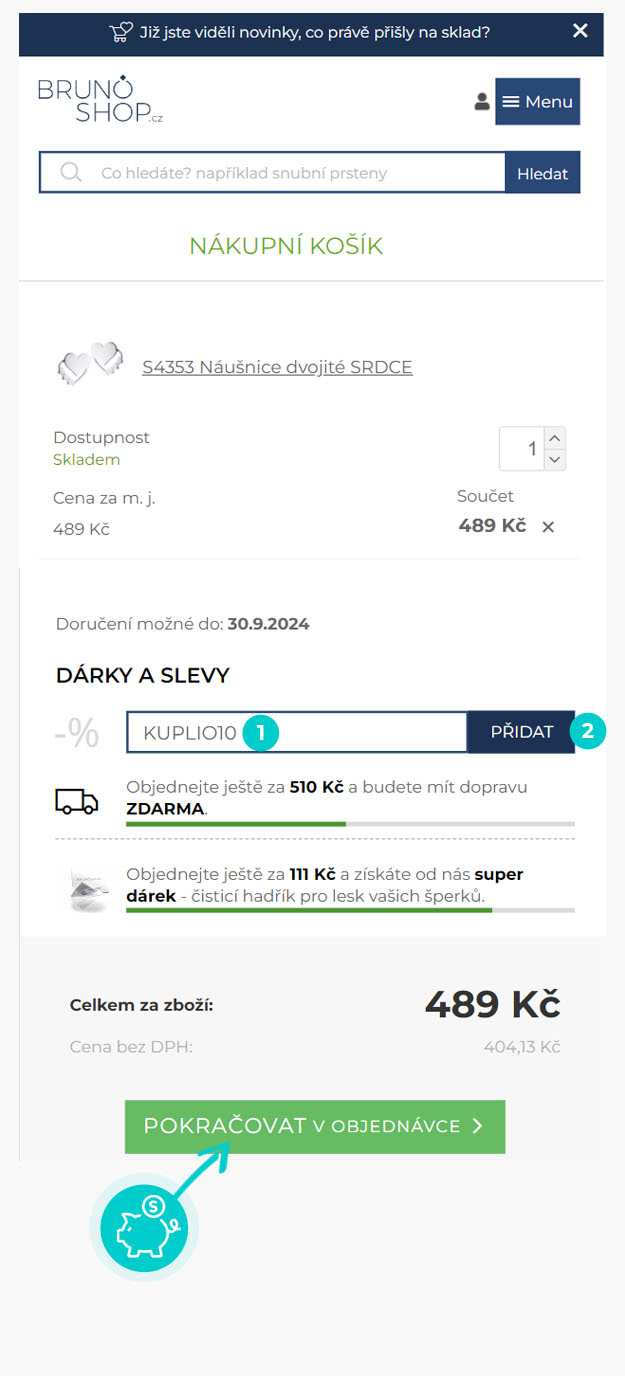Click Pokračovat v objednávce button
Screen dimensions: 625x1376
pos(315,1126)
